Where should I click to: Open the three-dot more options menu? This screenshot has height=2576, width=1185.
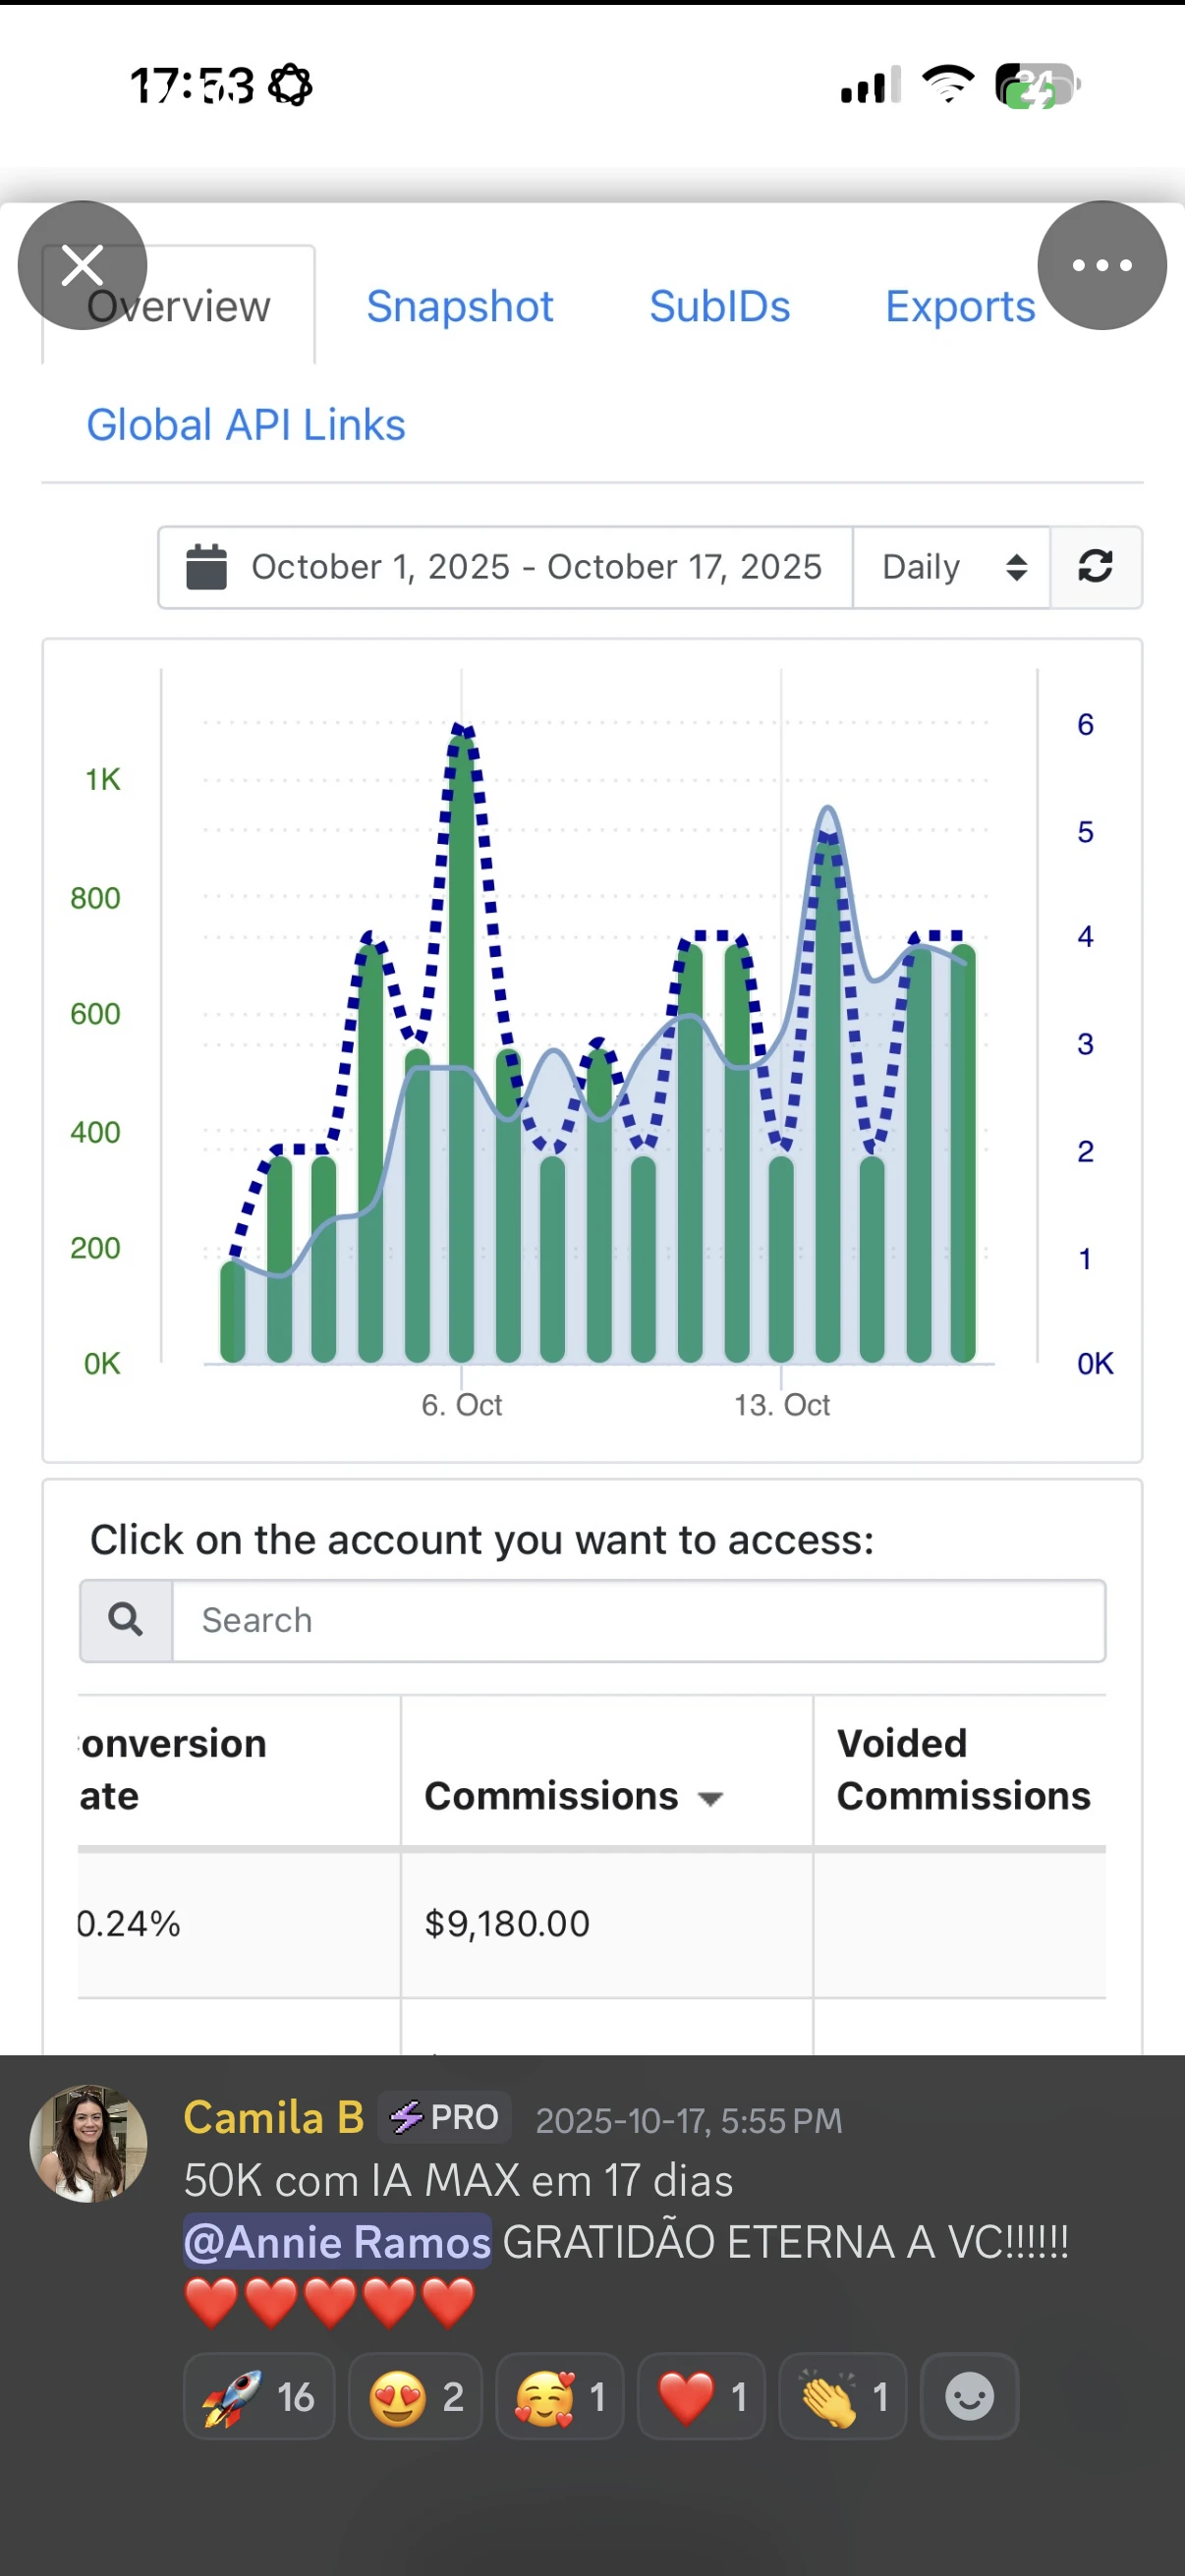coord(1101,265)
